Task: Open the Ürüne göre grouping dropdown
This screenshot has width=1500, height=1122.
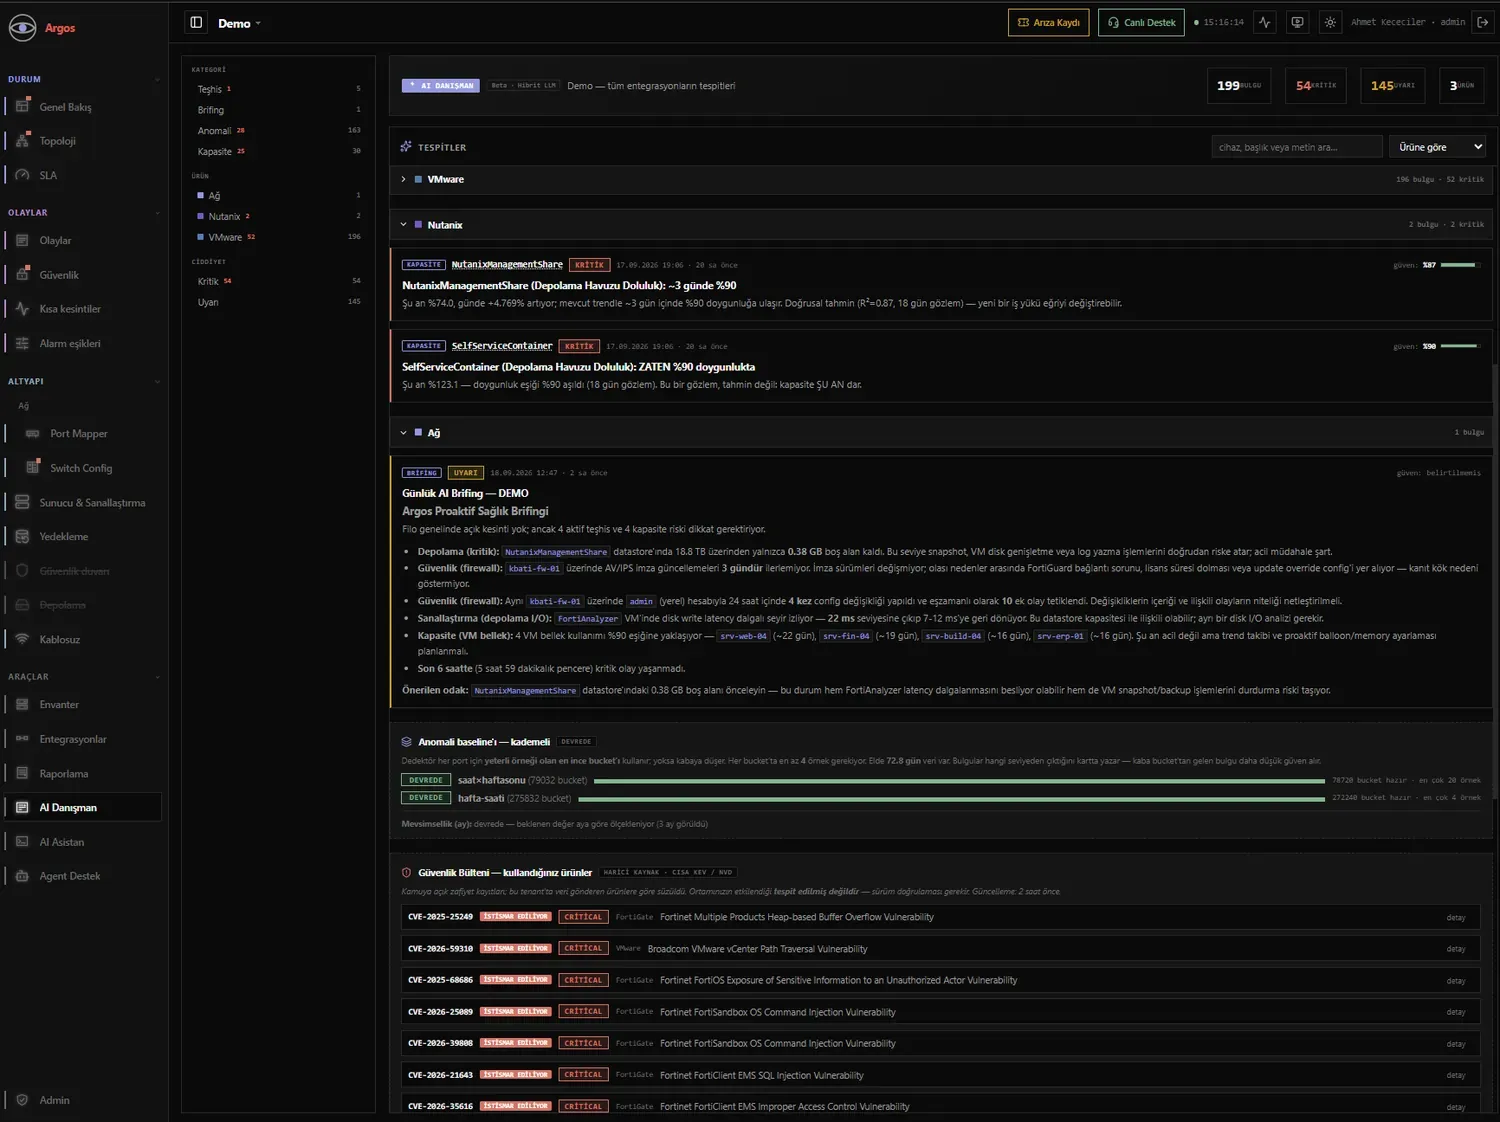Action: click(x=1437, y=147)
